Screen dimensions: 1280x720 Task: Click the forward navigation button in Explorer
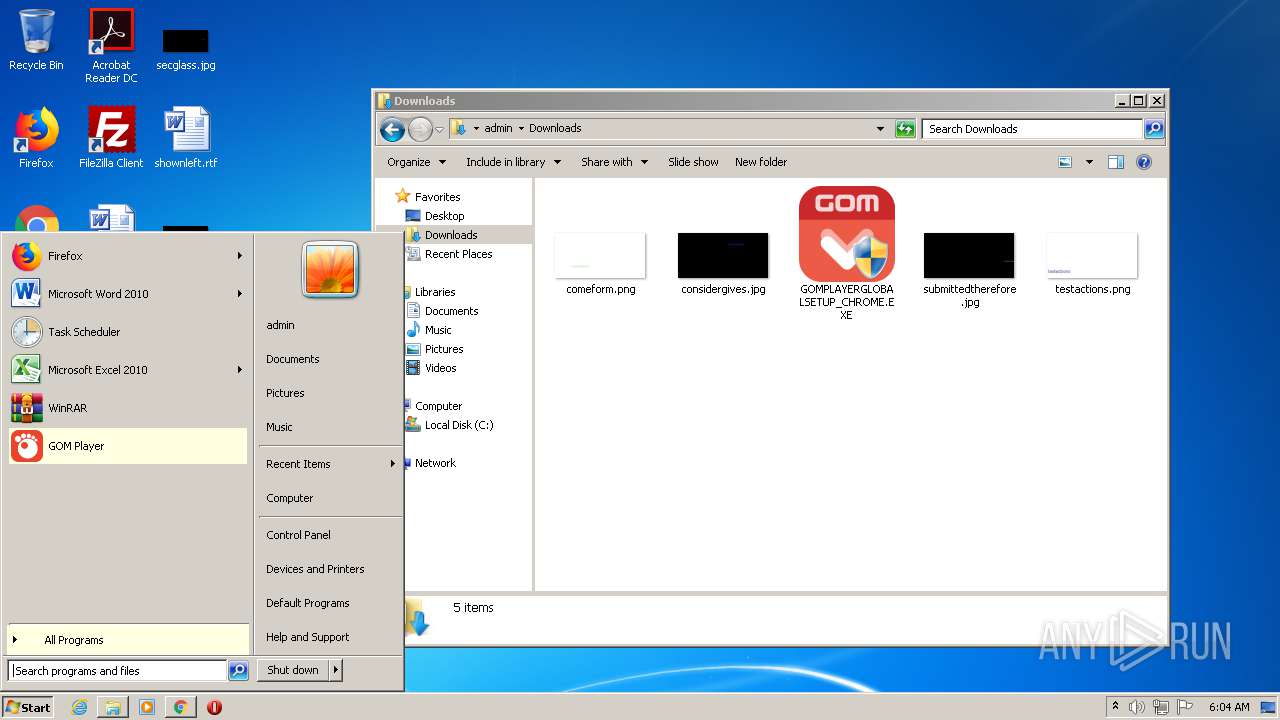point(420,129)
